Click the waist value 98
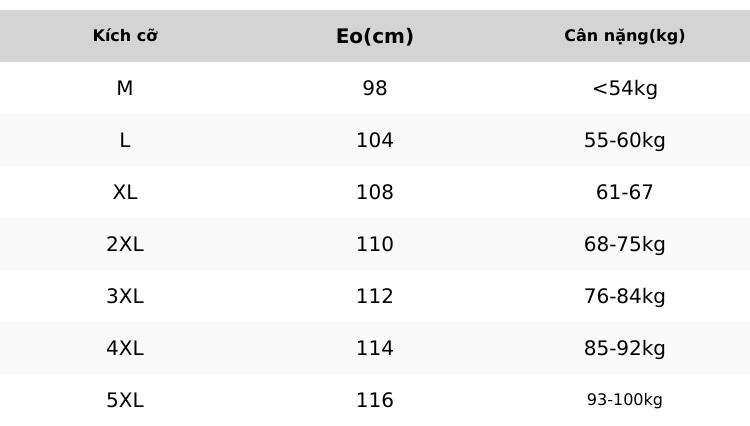The image size is (750, 426). pyautogui.click(x=375, y=88)
